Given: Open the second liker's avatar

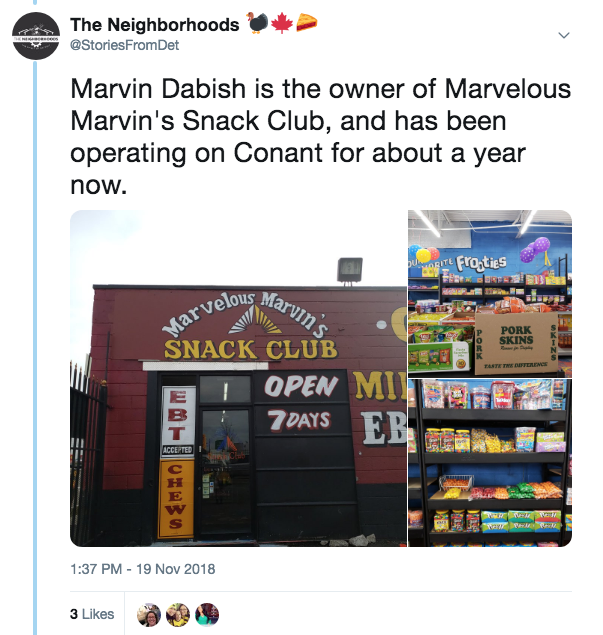Looking at the screenshot, I should [178, 614].
